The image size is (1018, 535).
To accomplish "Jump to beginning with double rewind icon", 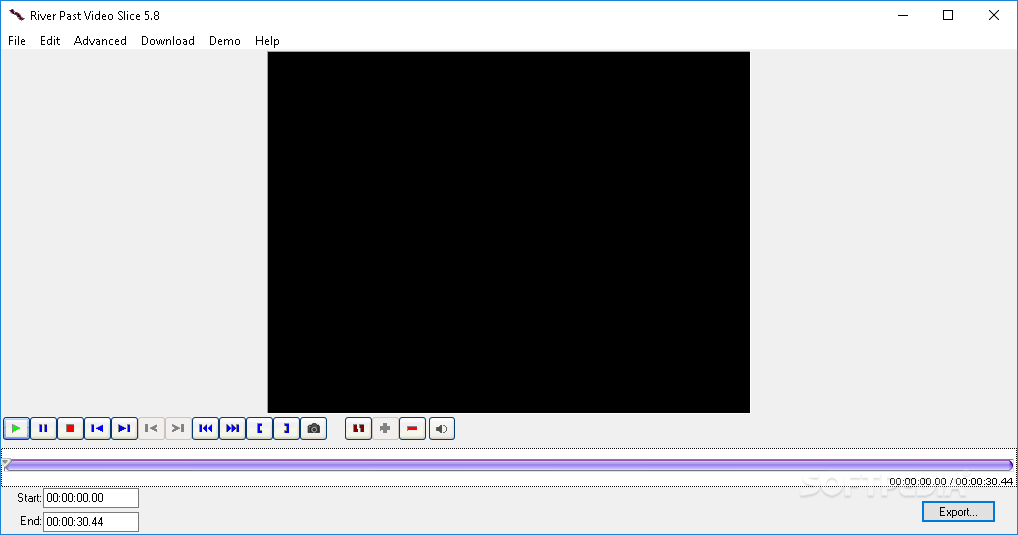I will 205,429.
